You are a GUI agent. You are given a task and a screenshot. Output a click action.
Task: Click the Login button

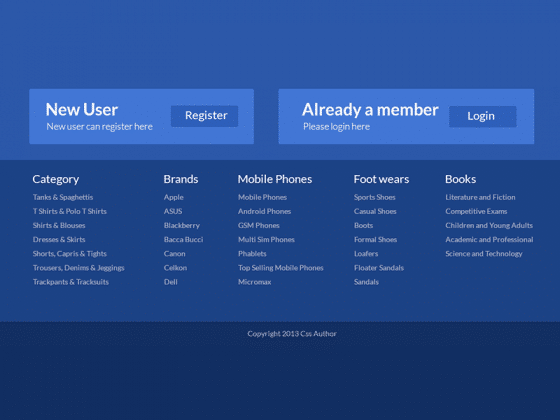click(x=482, y=116)
